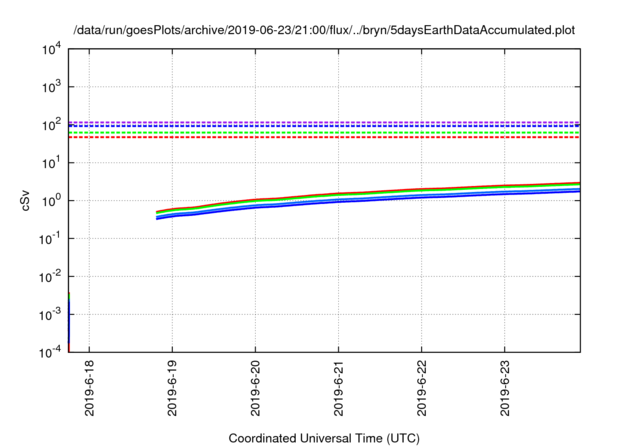Screen dimensions: 640x448
Task: Click the Coordinated Universal Time (UTC) axis label
Action: pos(324,438)
